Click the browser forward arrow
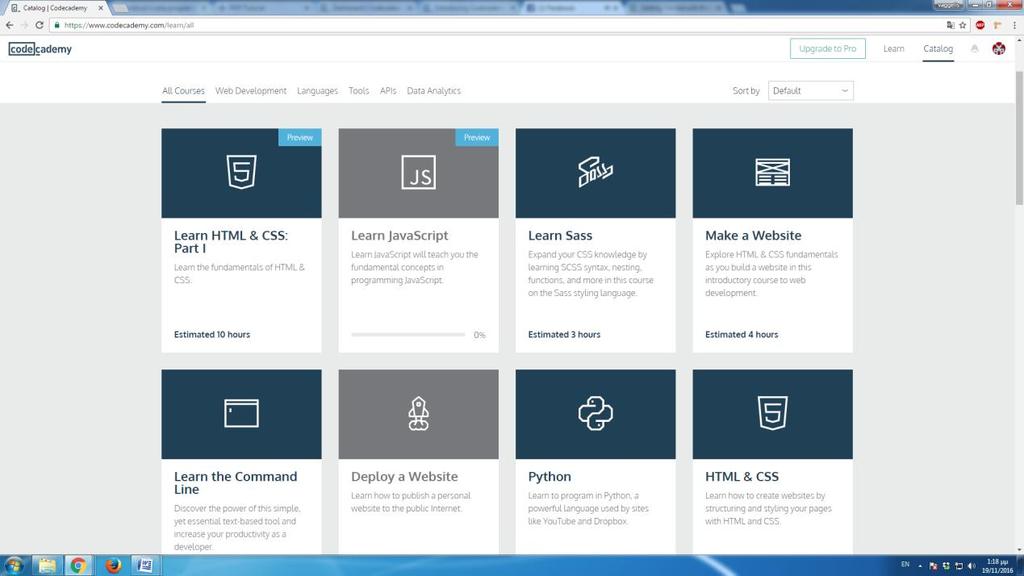This screenshot has width=1024, height=576. [24, 25]
